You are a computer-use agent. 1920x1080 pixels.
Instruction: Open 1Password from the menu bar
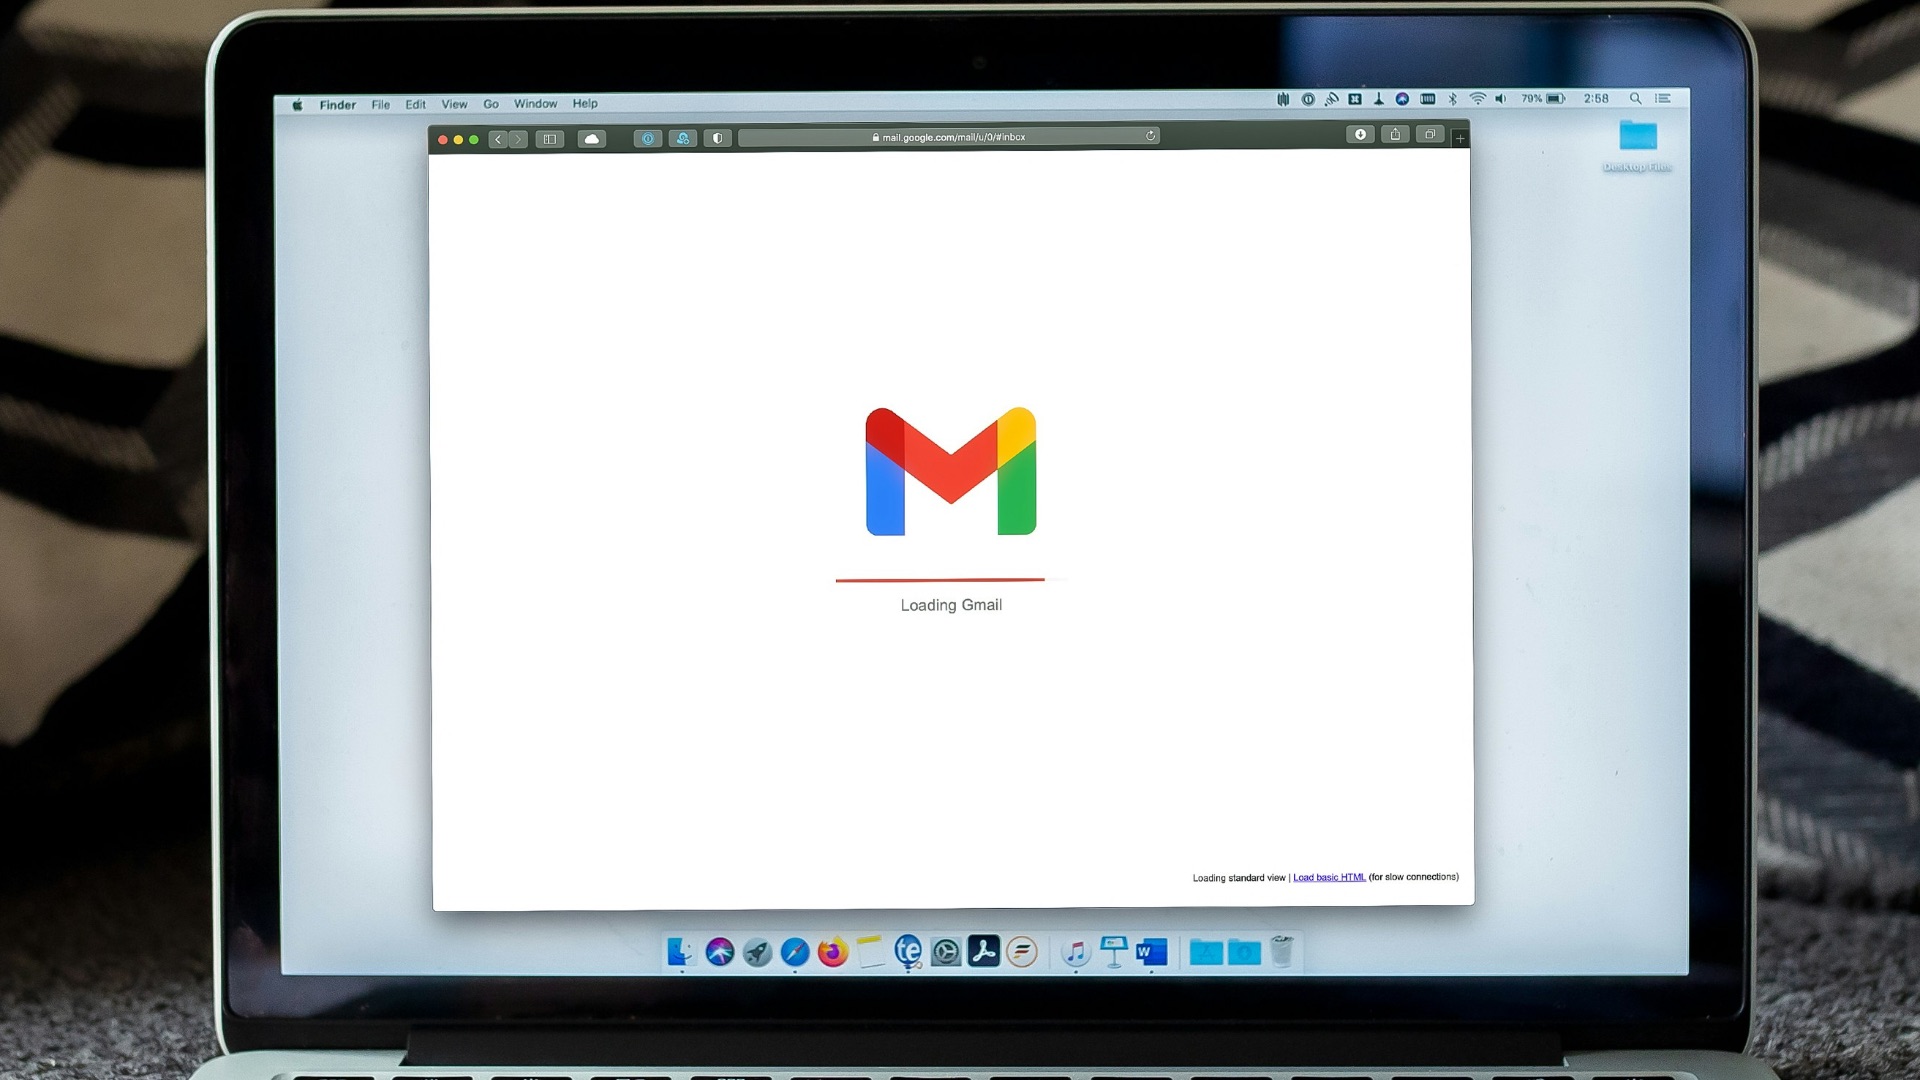(x=1308, y=99)
